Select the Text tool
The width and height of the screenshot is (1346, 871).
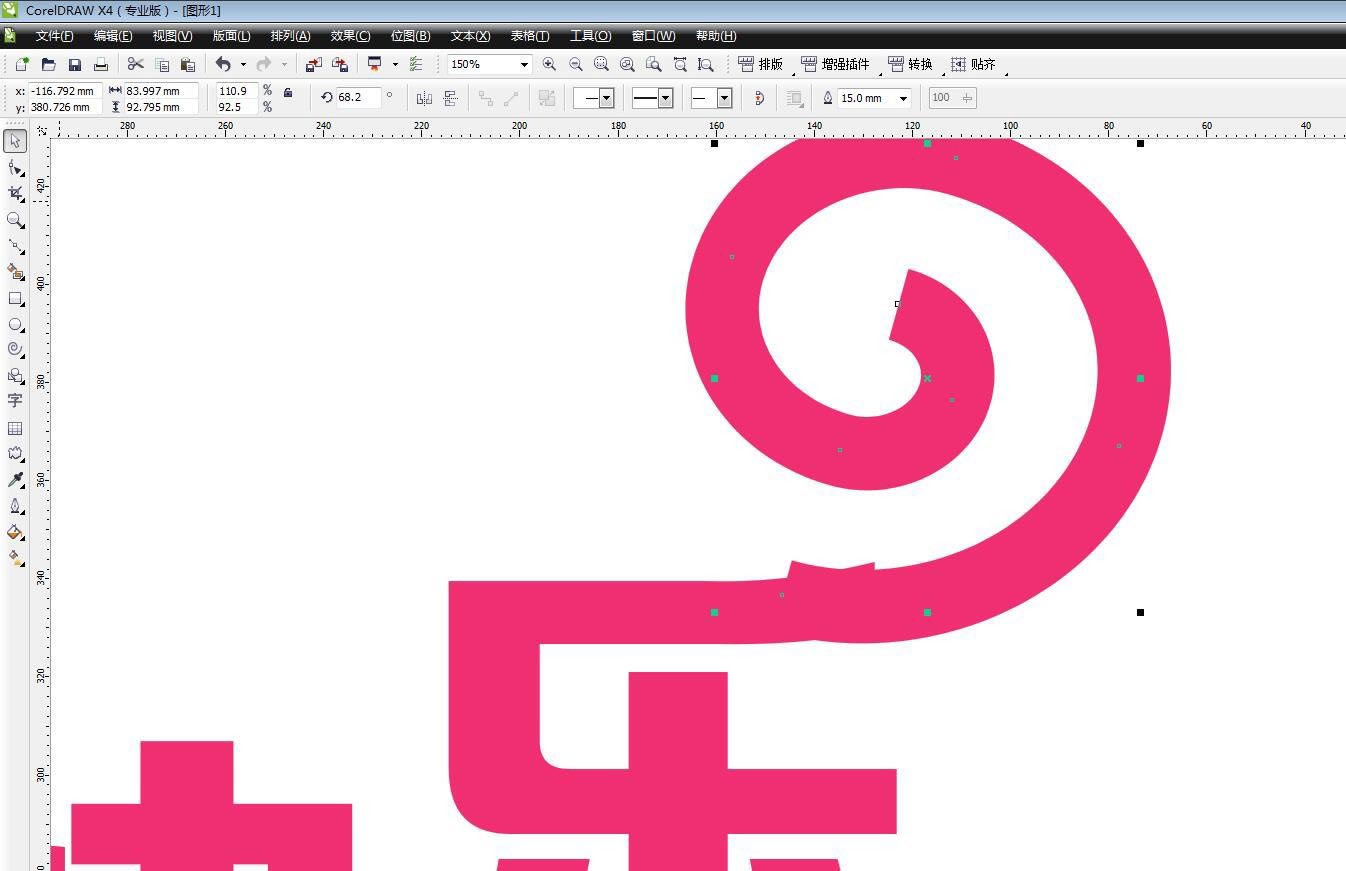(x=15, y=401)
